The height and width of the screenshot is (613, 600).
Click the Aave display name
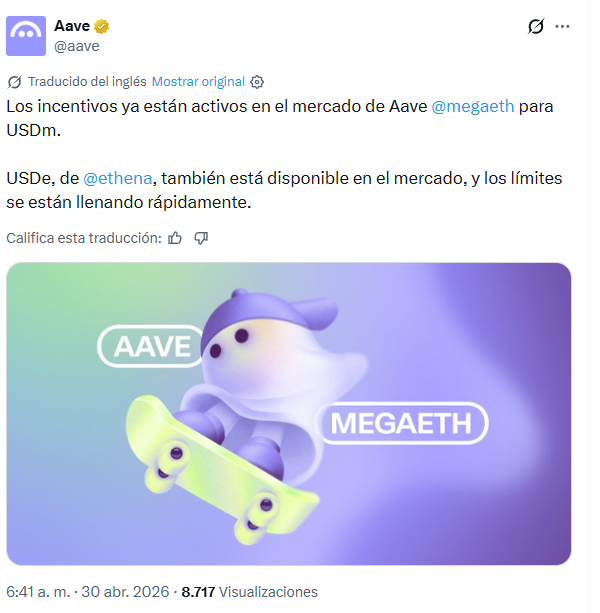pyautogui.click(x=72, y=26)
